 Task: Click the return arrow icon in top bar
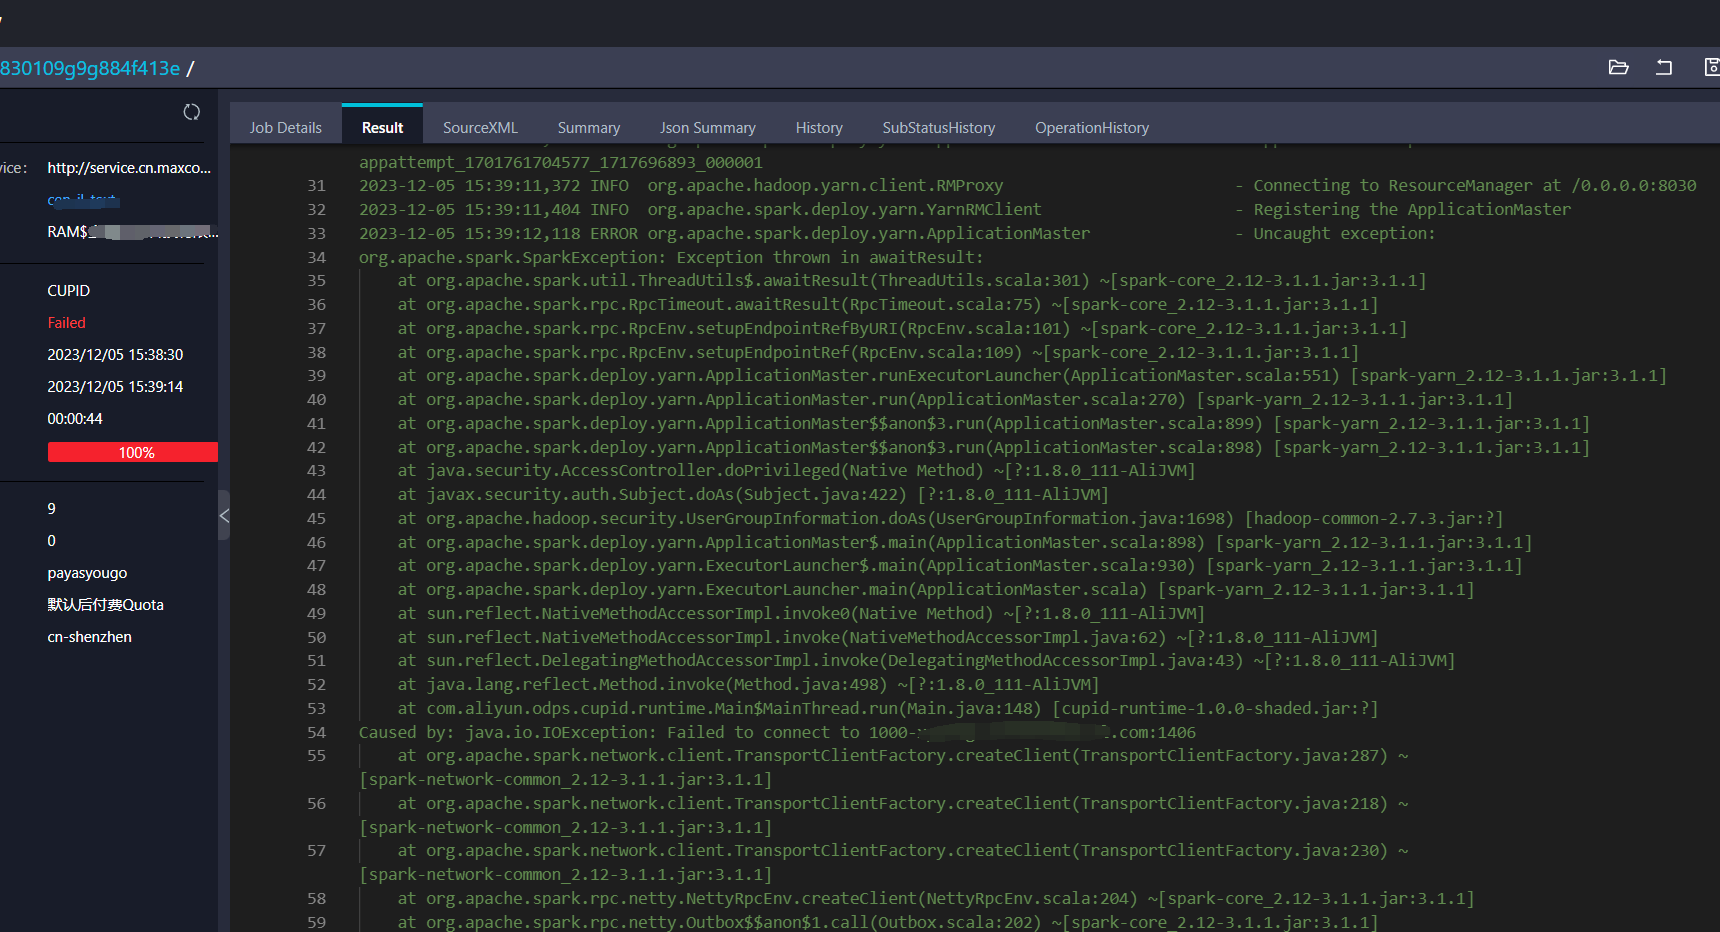pyautogui.click(x=1664, y=67)
